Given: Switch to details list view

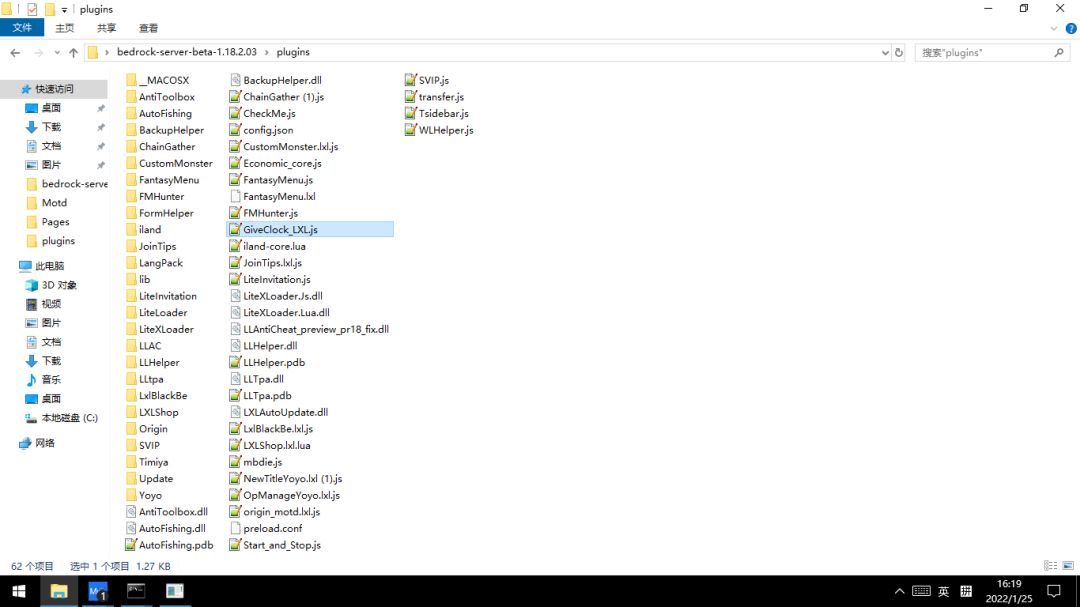Looking at the screenshot, I should 1050,566.
